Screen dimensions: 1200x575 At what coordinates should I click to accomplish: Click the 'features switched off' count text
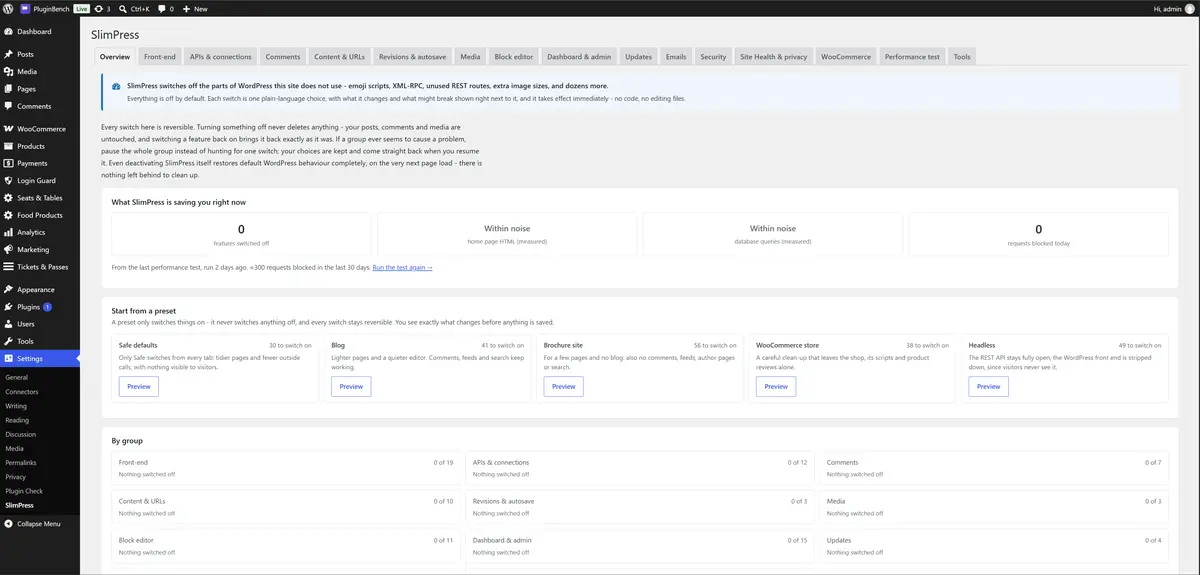[241, 243]
